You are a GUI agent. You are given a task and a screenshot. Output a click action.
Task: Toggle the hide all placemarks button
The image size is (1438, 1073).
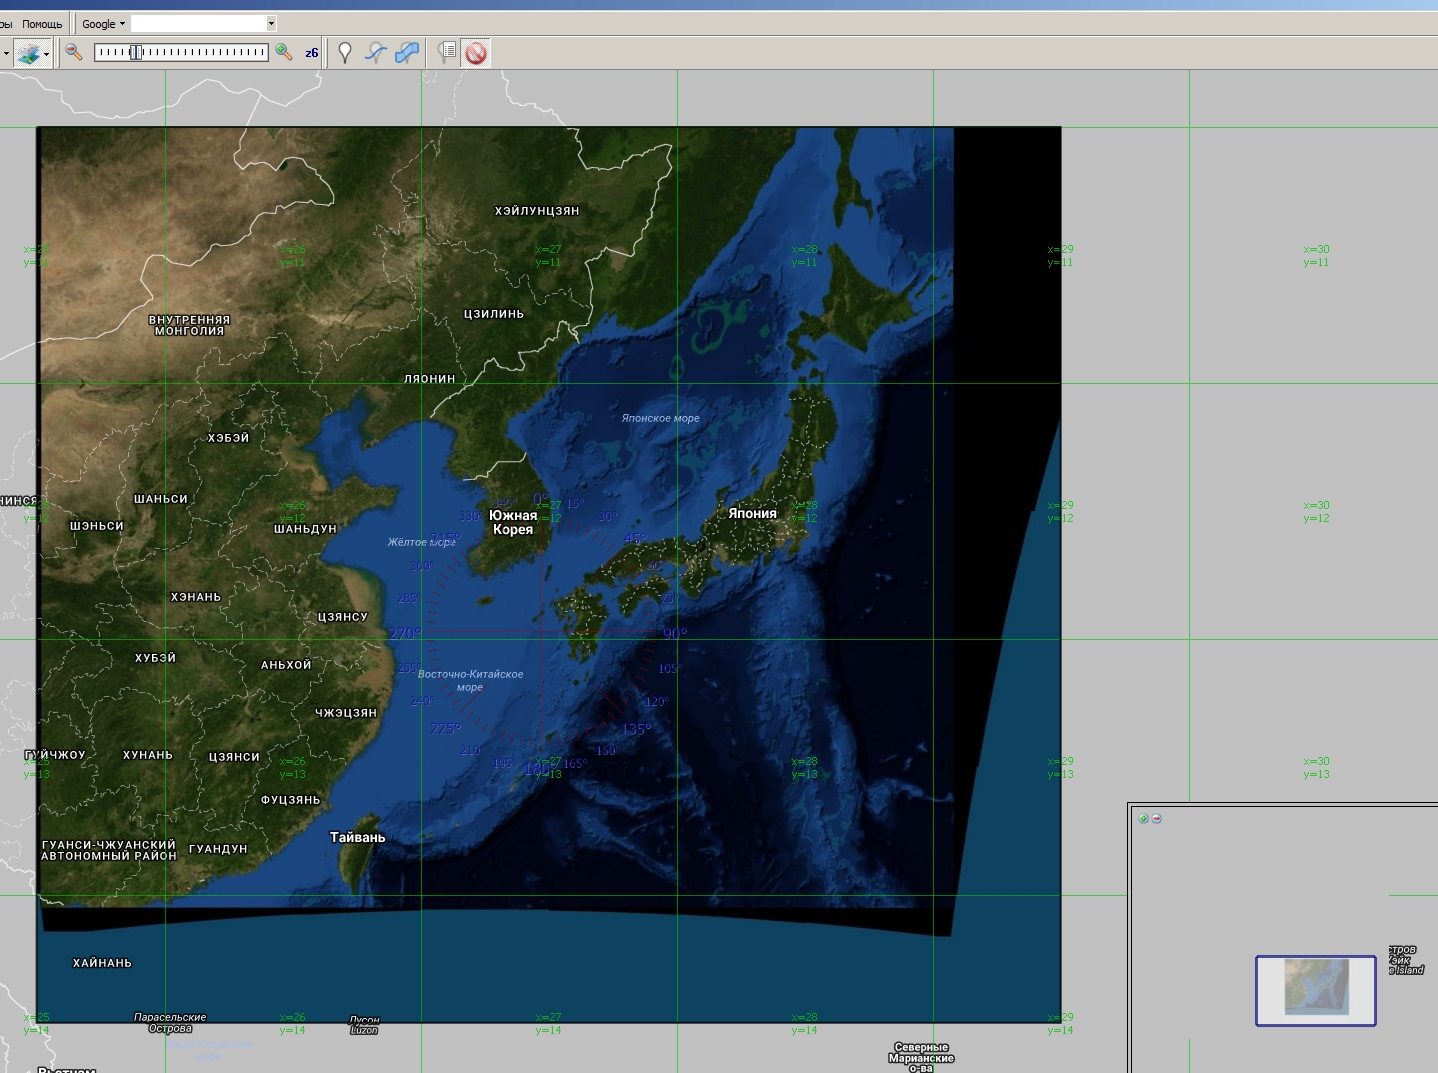(x=476, y=53)
